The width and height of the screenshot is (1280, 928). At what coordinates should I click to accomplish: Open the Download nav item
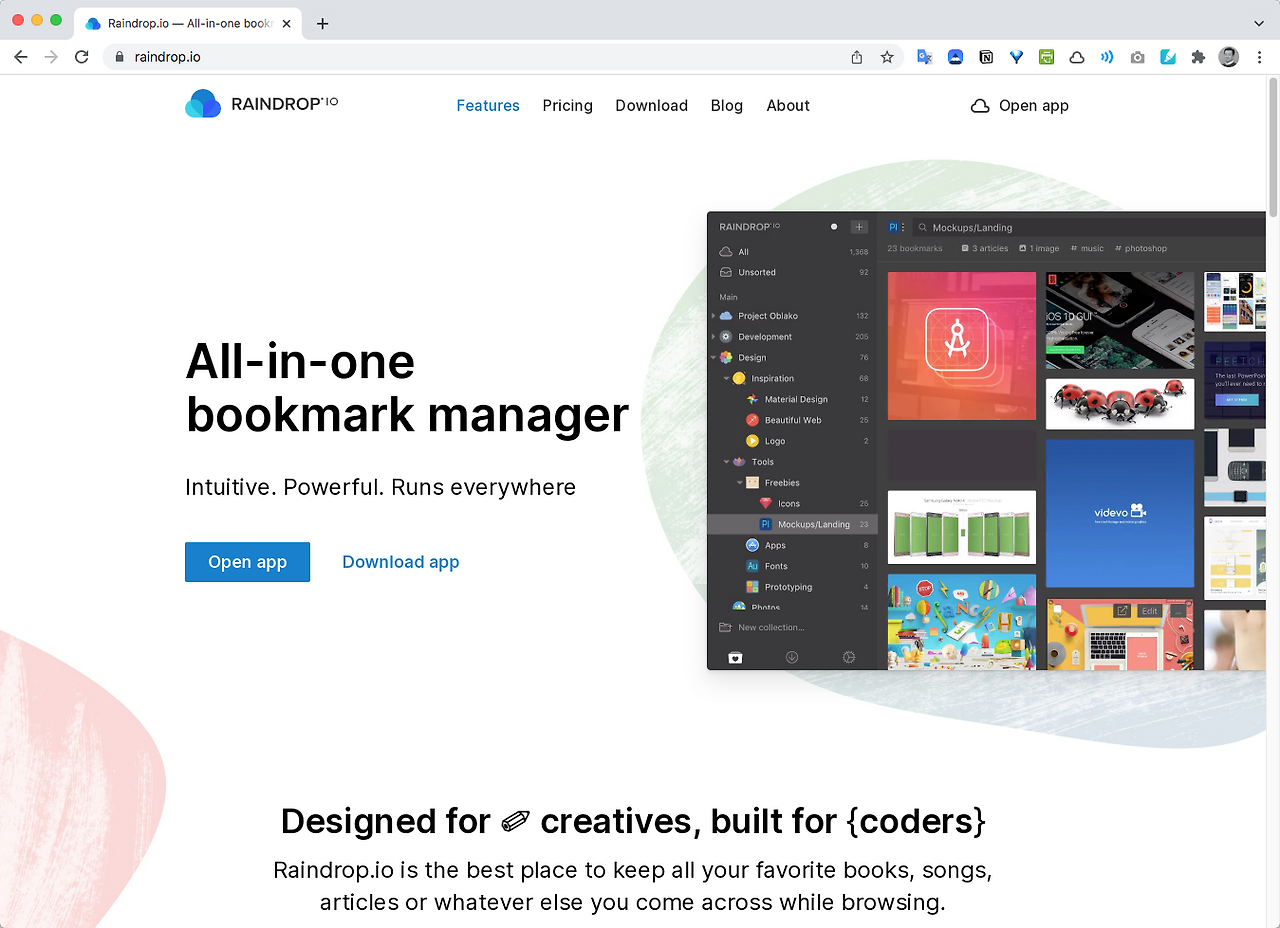tap(652, 105)
